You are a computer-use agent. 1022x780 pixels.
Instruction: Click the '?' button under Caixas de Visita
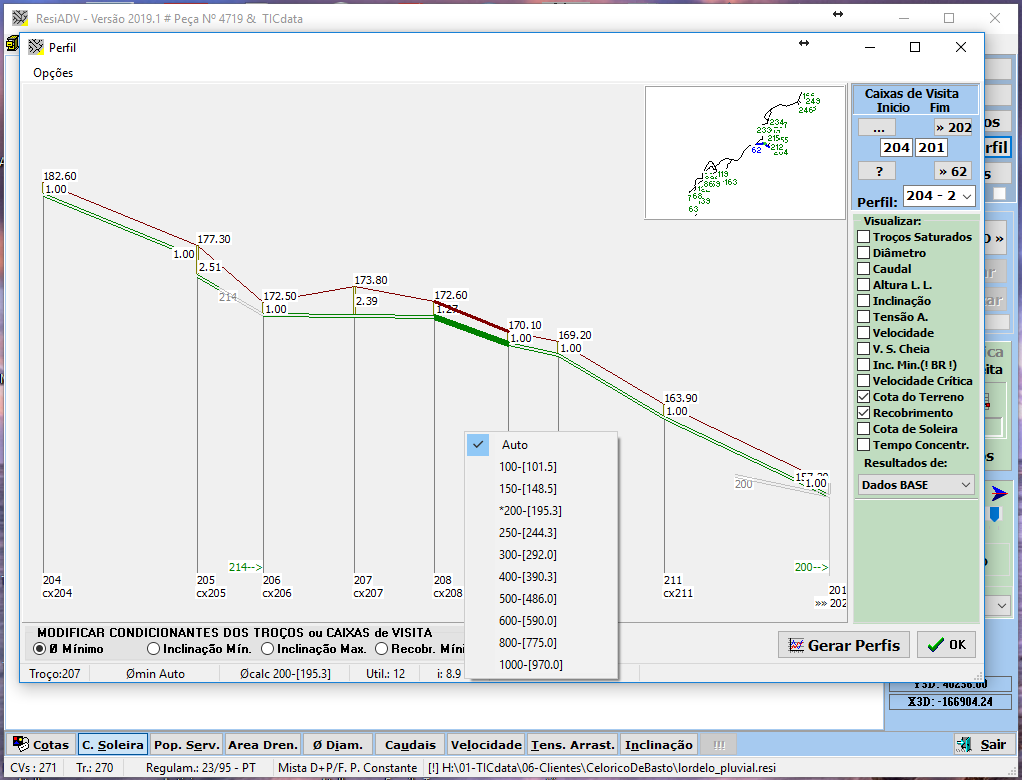click(x=877, y=171)
